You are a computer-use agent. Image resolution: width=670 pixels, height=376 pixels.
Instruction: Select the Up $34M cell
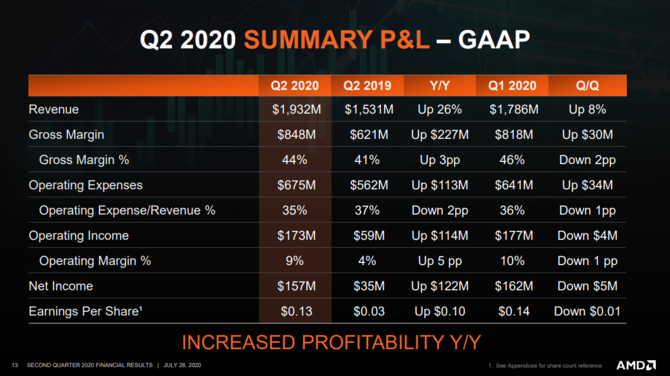tap(587, 185)
